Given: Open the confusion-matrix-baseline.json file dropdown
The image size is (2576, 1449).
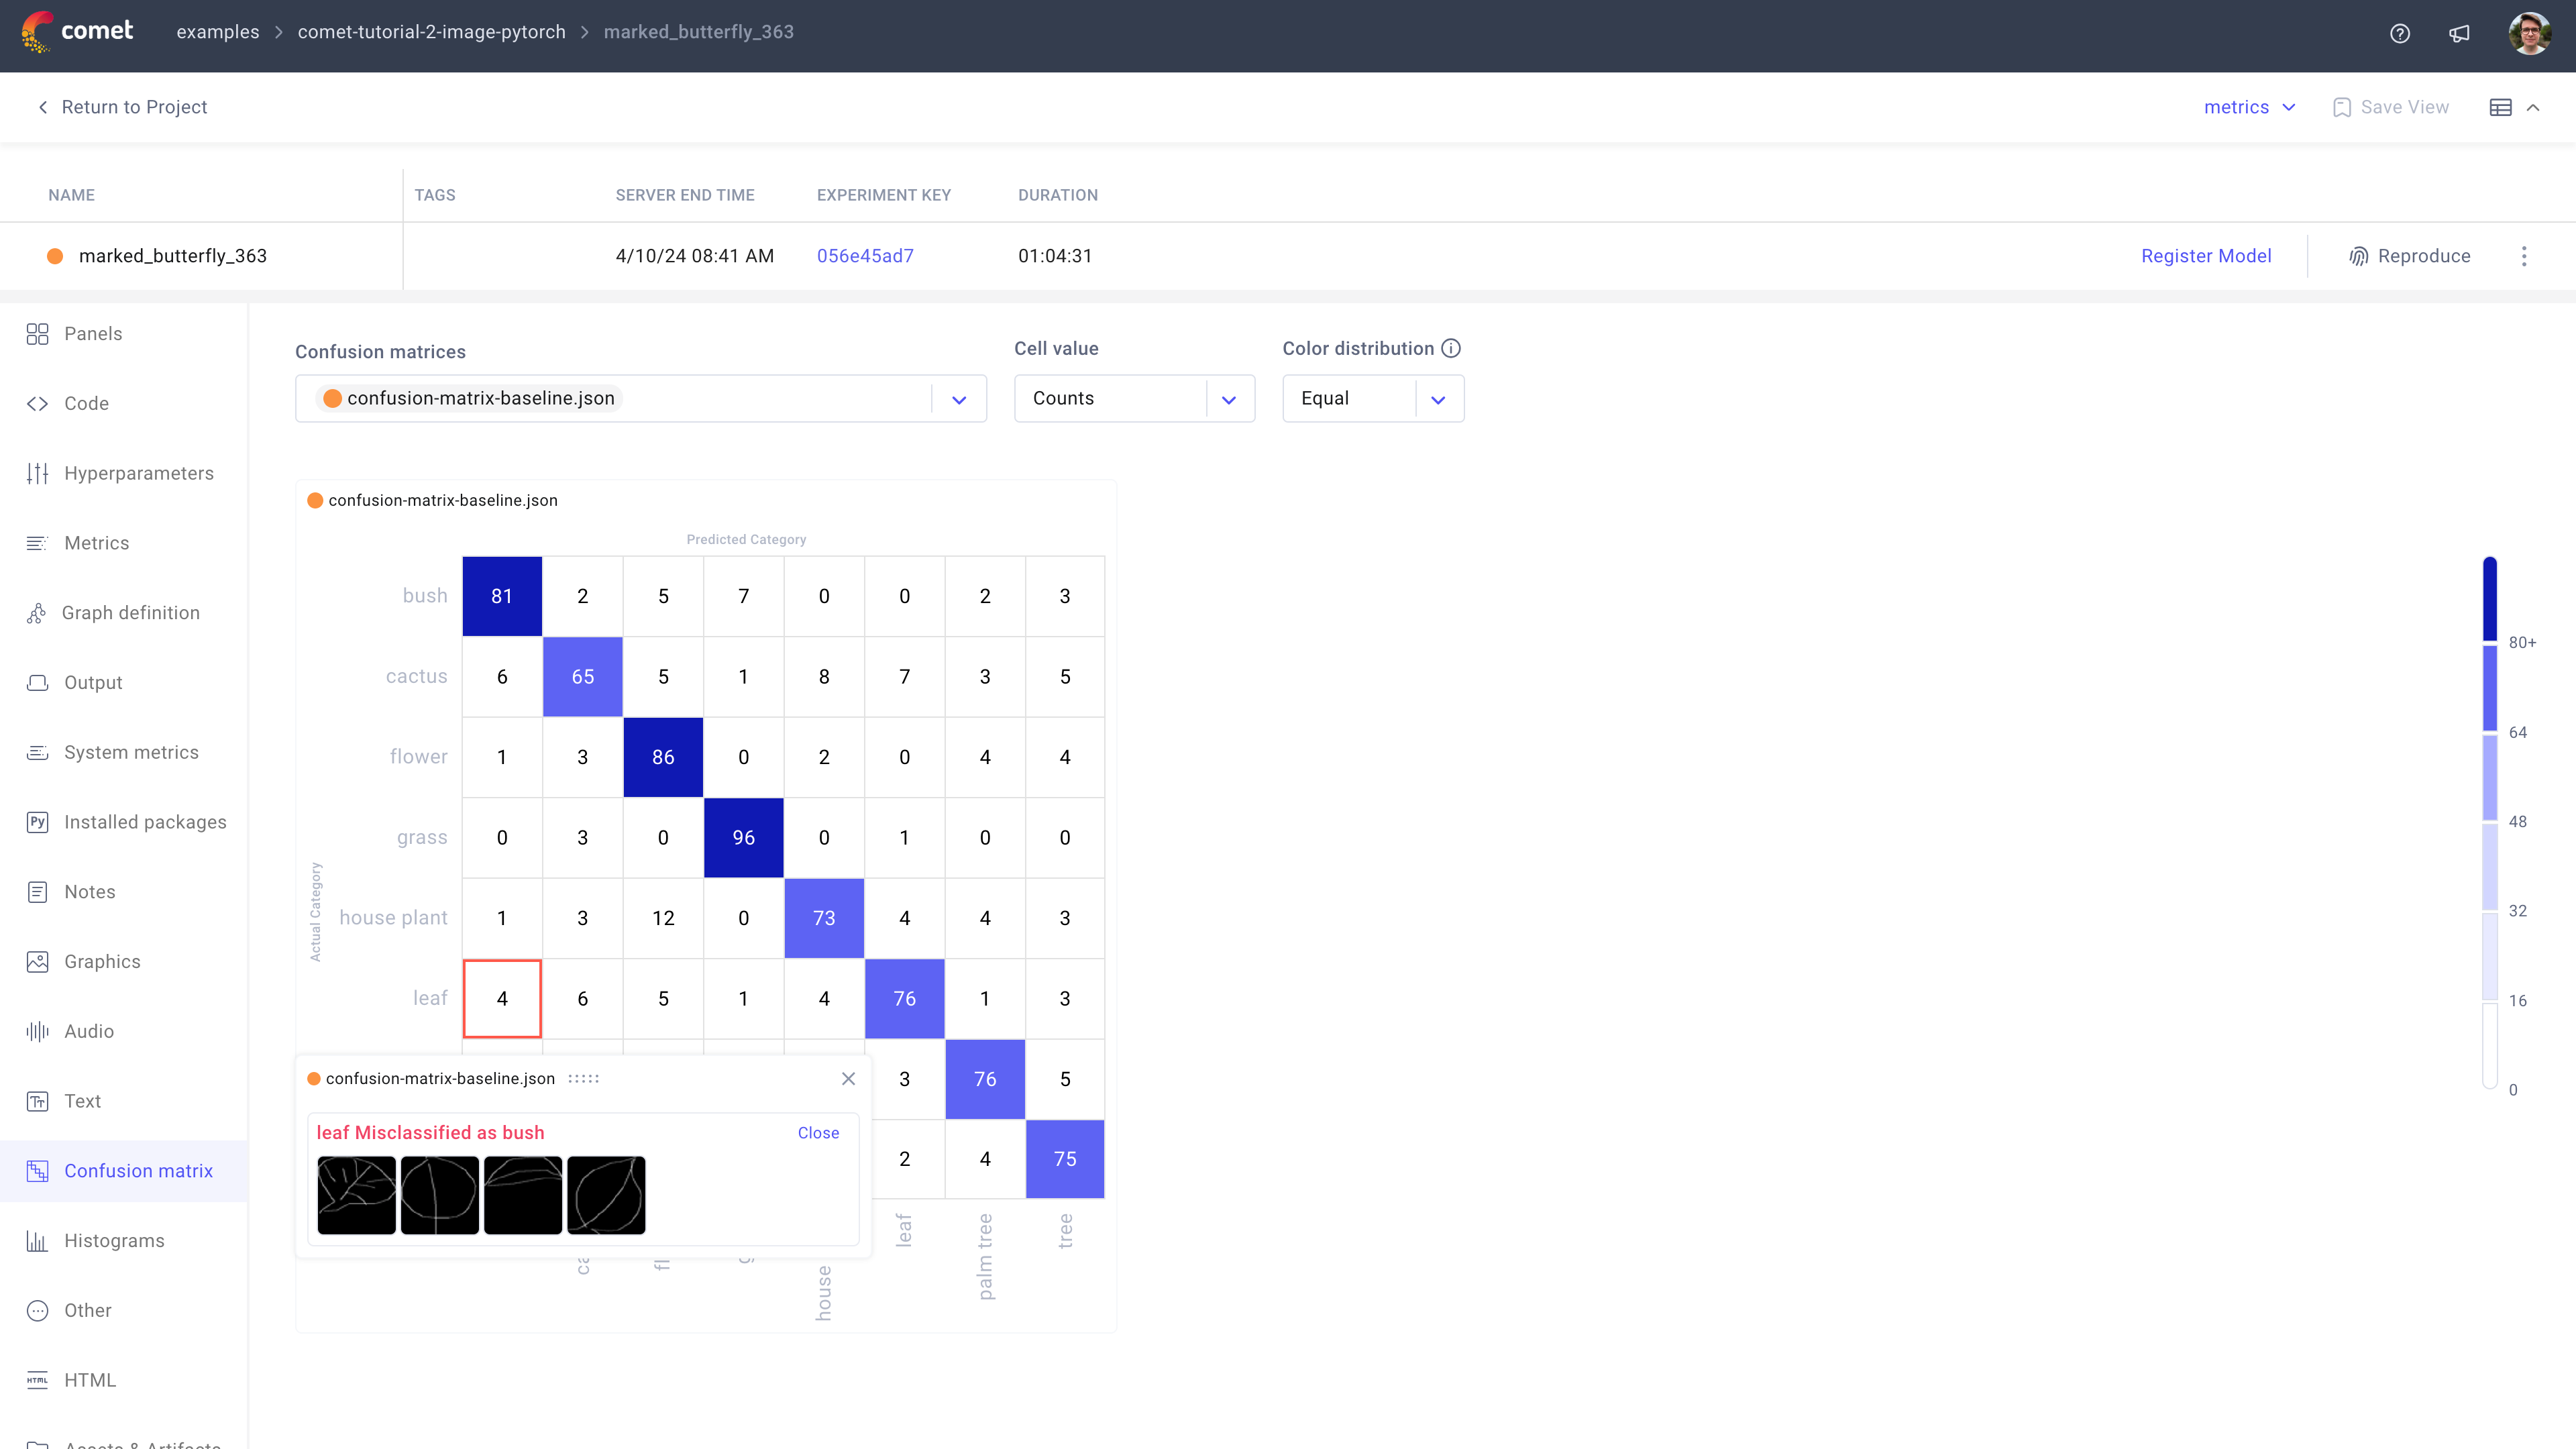Looking at the screenshot, I should coord(958,398).
